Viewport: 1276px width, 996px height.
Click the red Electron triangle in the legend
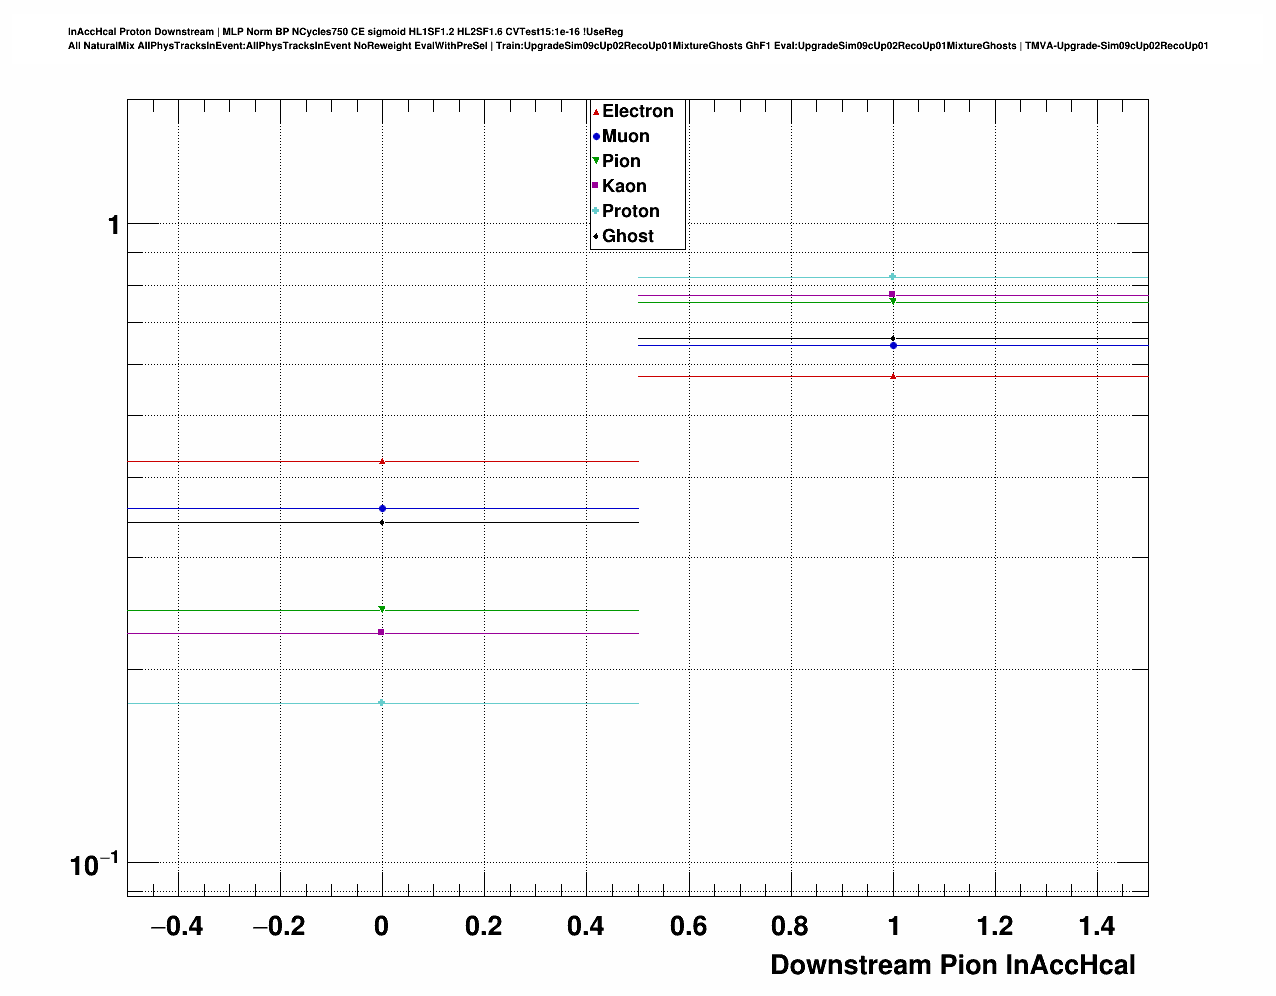coord(596,112)
